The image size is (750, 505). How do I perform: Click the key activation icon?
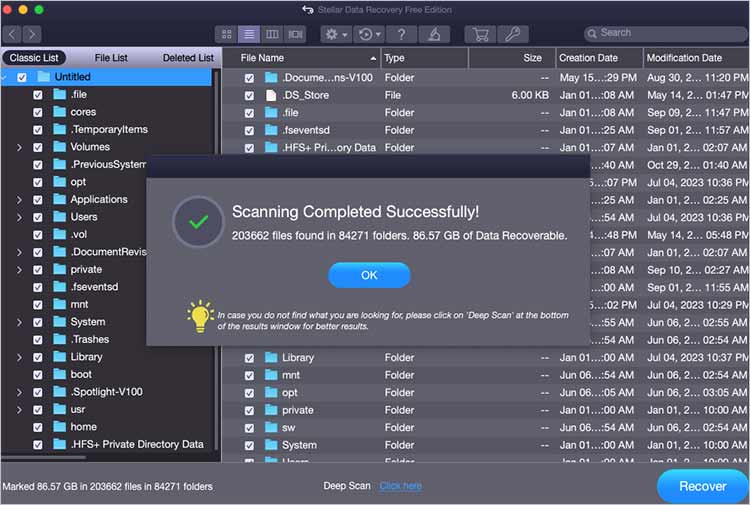pyautogui.click(x=513, y=34)
